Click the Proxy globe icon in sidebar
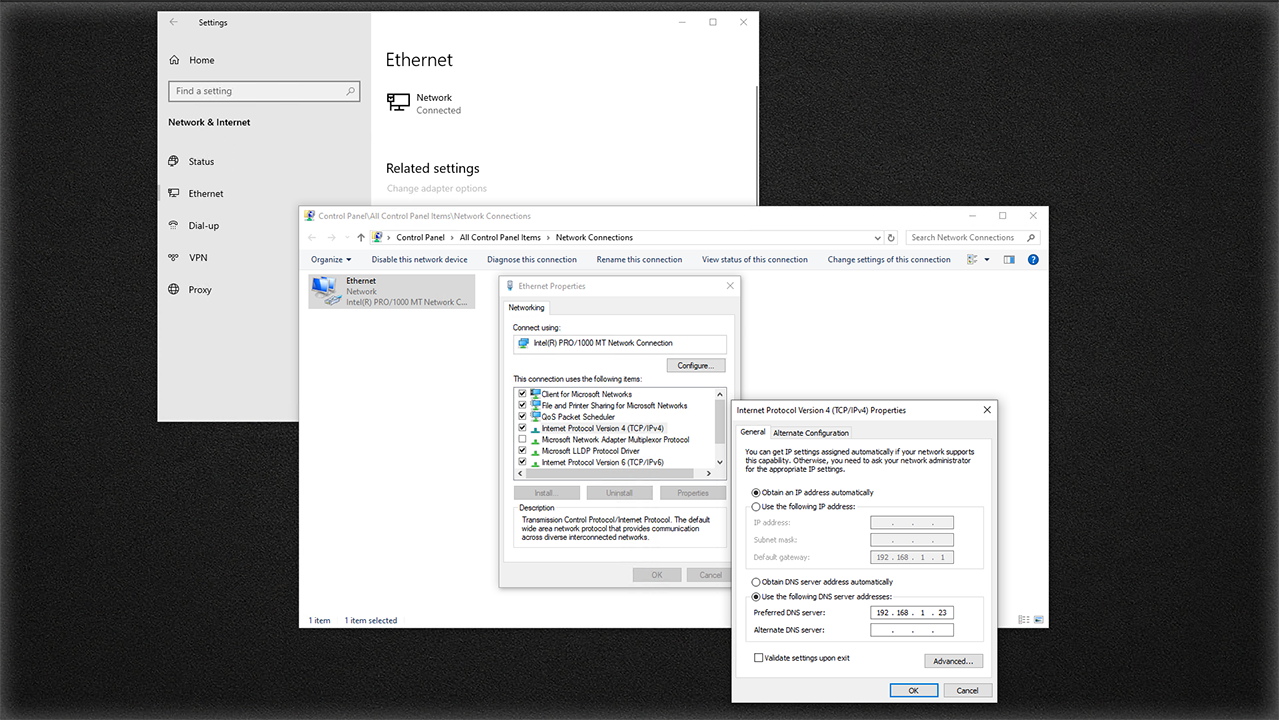This screenshot has width=1279, height=720. click(x=175, y=290)
